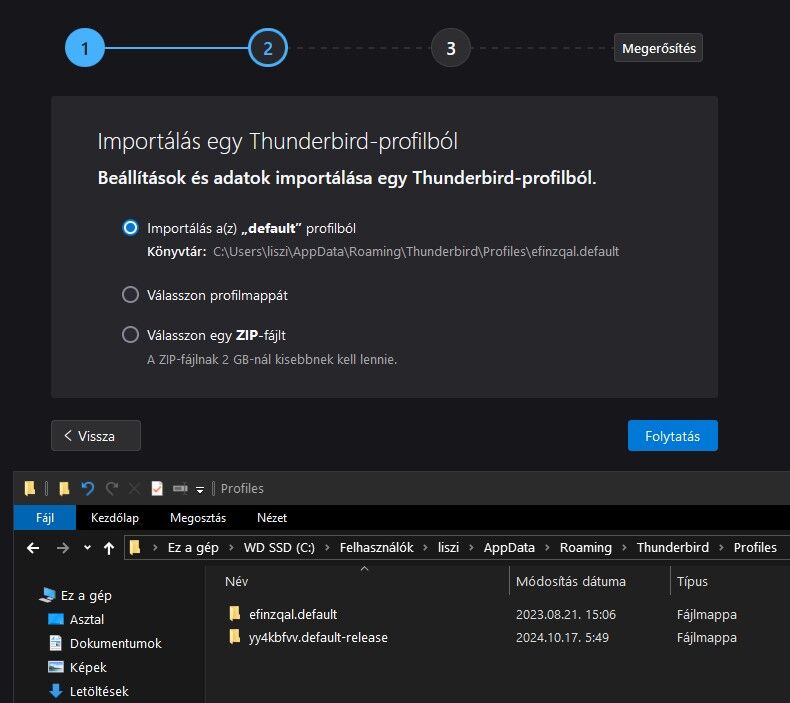Expand the chevron between liszi and AppData
This screenshot has height=703, width=790.
point(472,547)
